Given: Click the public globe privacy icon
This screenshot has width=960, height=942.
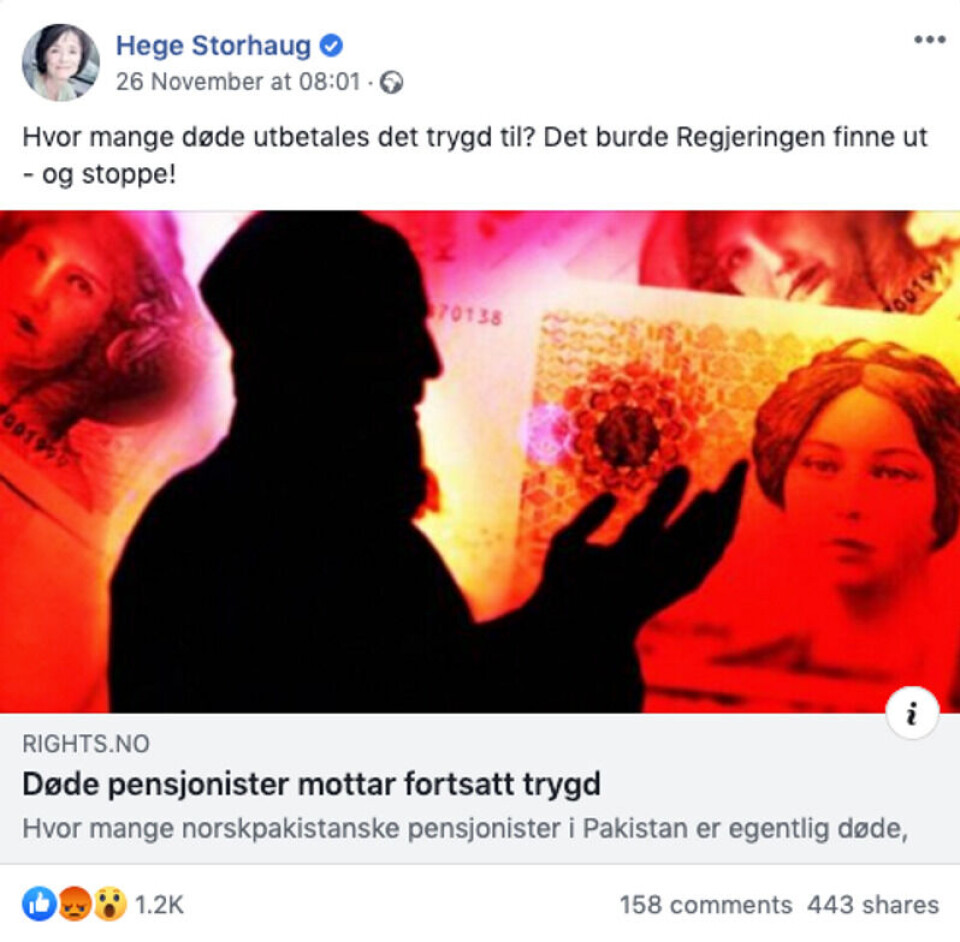Looking at the screenshot, I should [x=391, y=83].
